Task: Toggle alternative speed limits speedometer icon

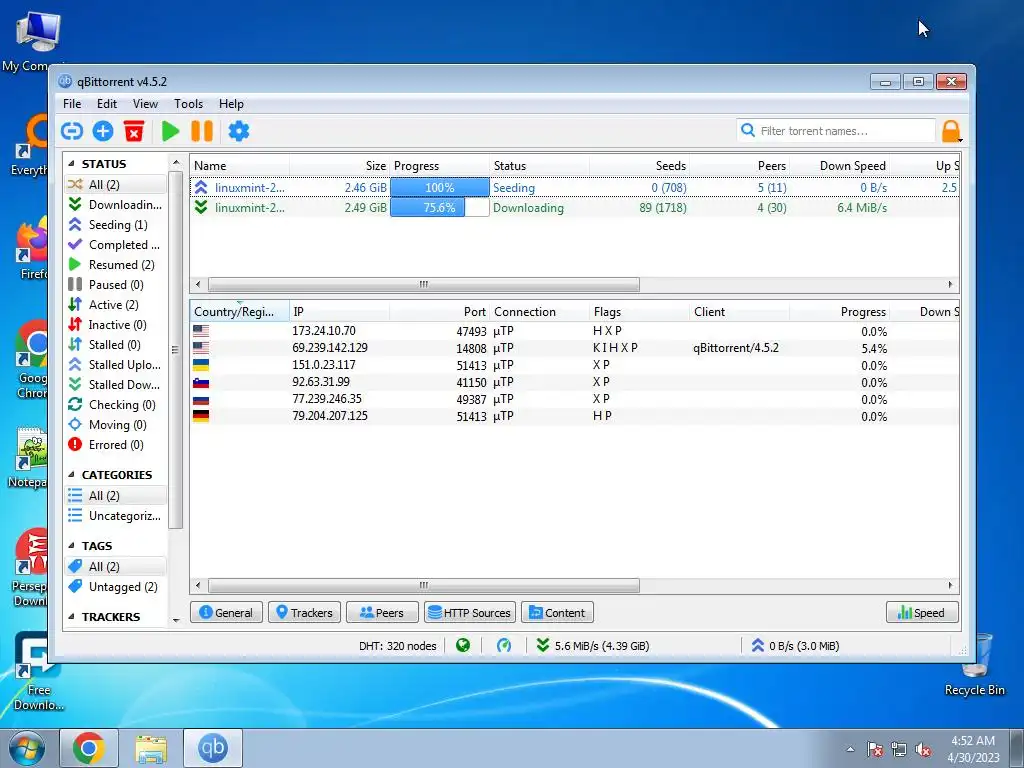Action: click(504, 645)
